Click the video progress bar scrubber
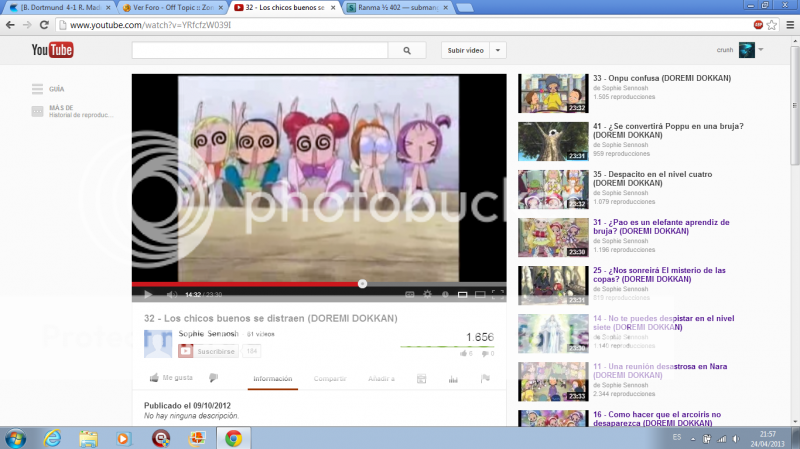The height and width of the screenshot is (449, 800). tap(362, 284)
